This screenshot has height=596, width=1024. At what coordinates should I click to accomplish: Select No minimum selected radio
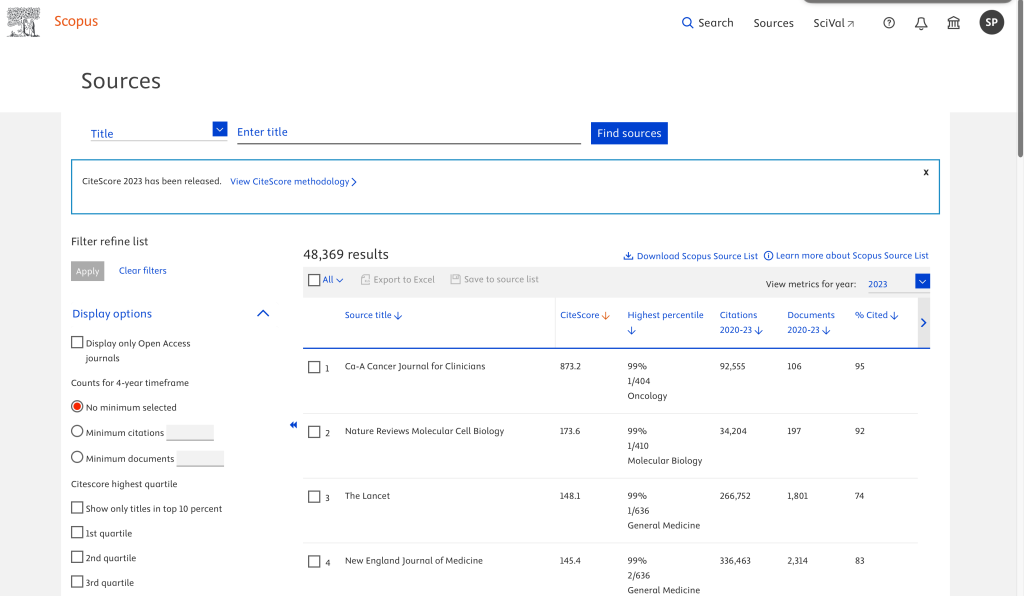pyautogui.click(x=77, y=406)
